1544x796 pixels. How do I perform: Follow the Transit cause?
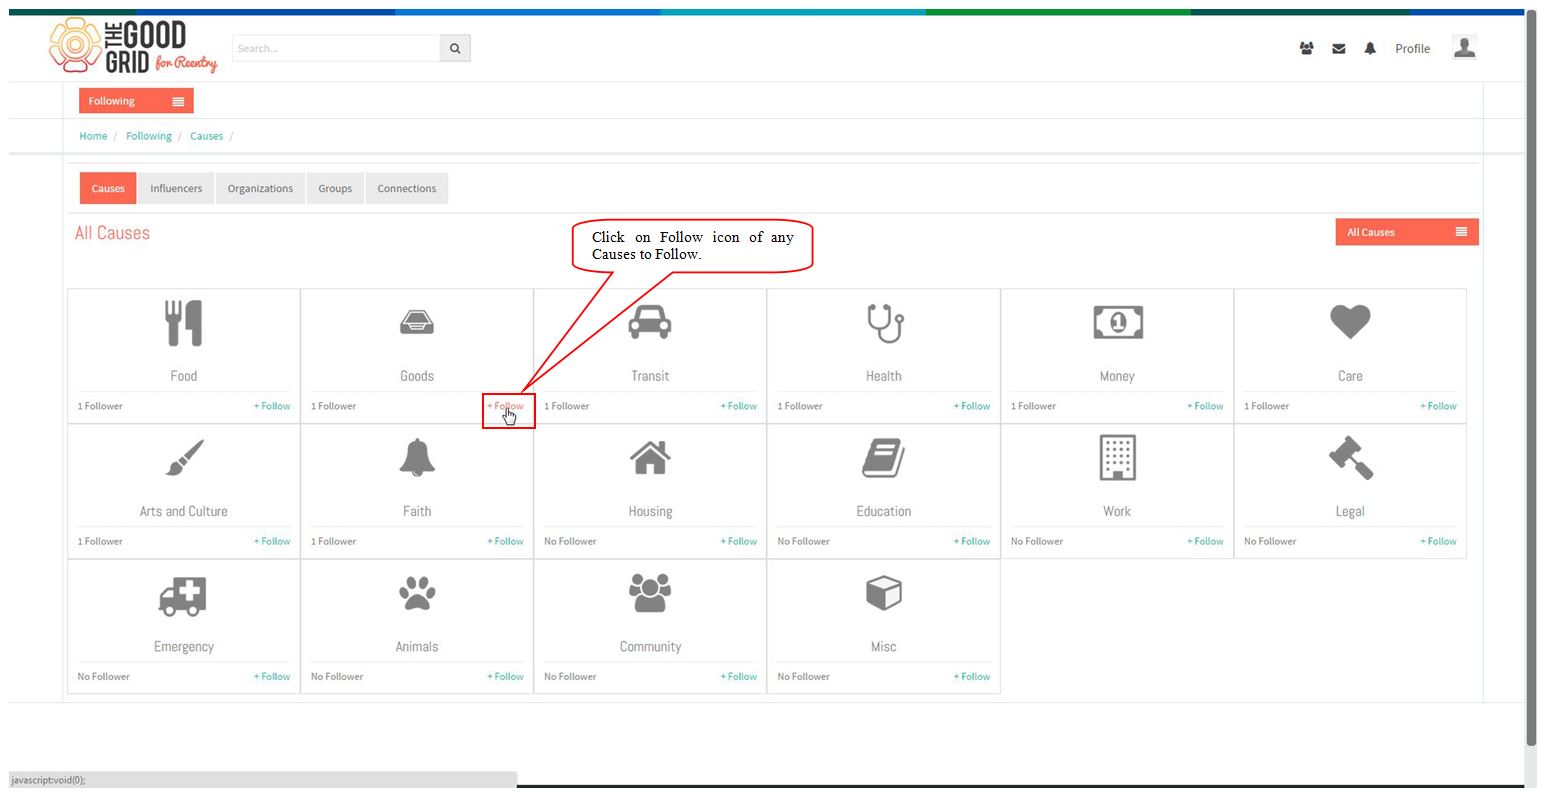(x=739, y=406)
